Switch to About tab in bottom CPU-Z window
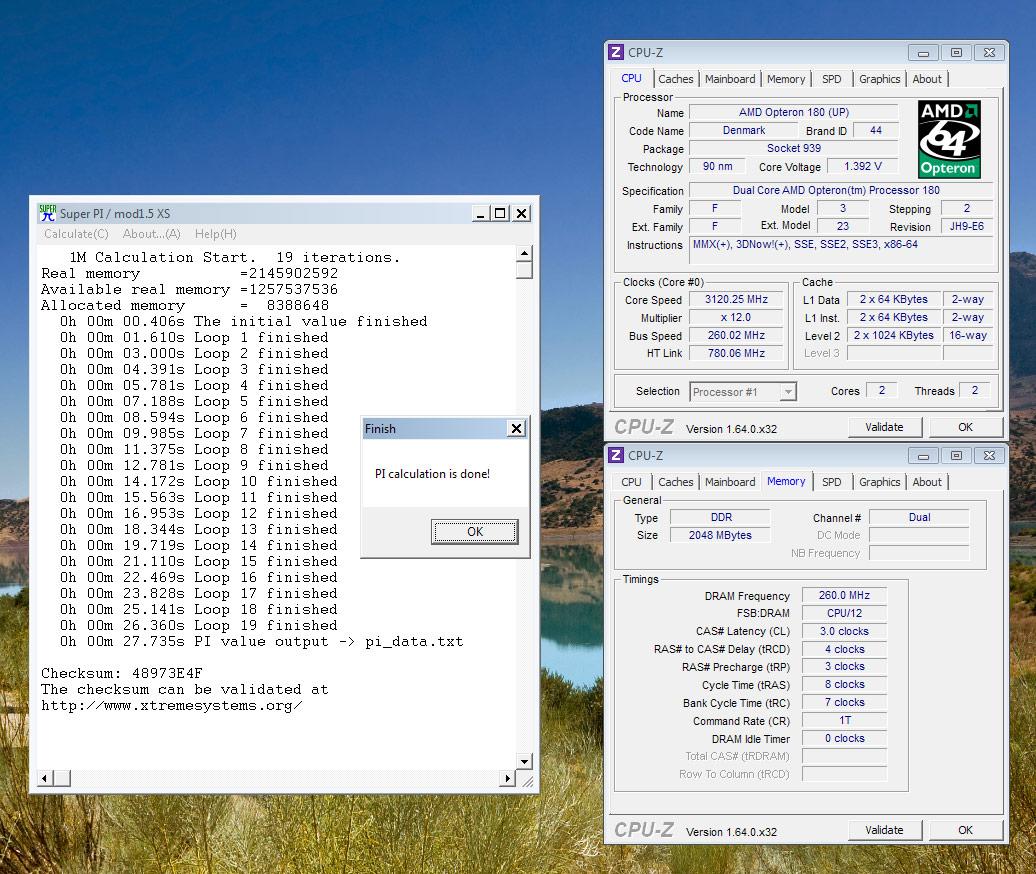 pyautogui.click(x=927, y=482)
